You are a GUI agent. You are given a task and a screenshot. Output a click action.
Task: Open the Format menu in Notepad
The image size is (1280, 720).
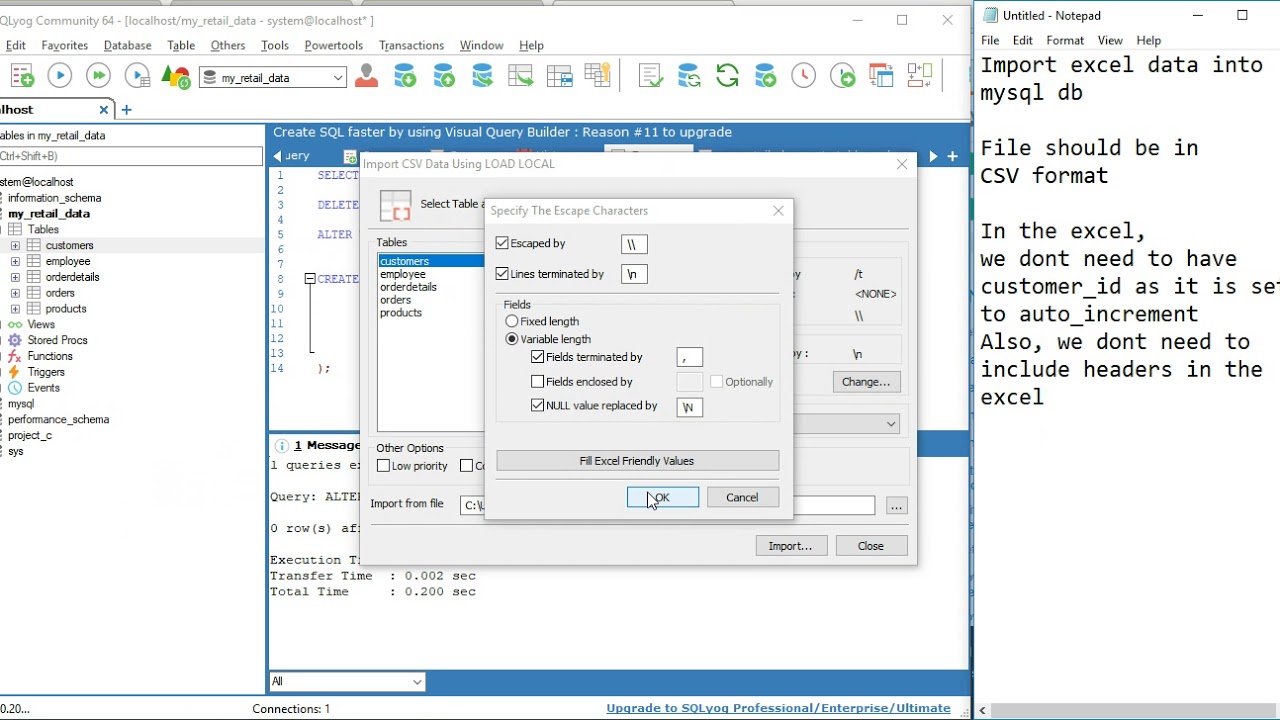pyautogui.click(x=1065, y=41)
